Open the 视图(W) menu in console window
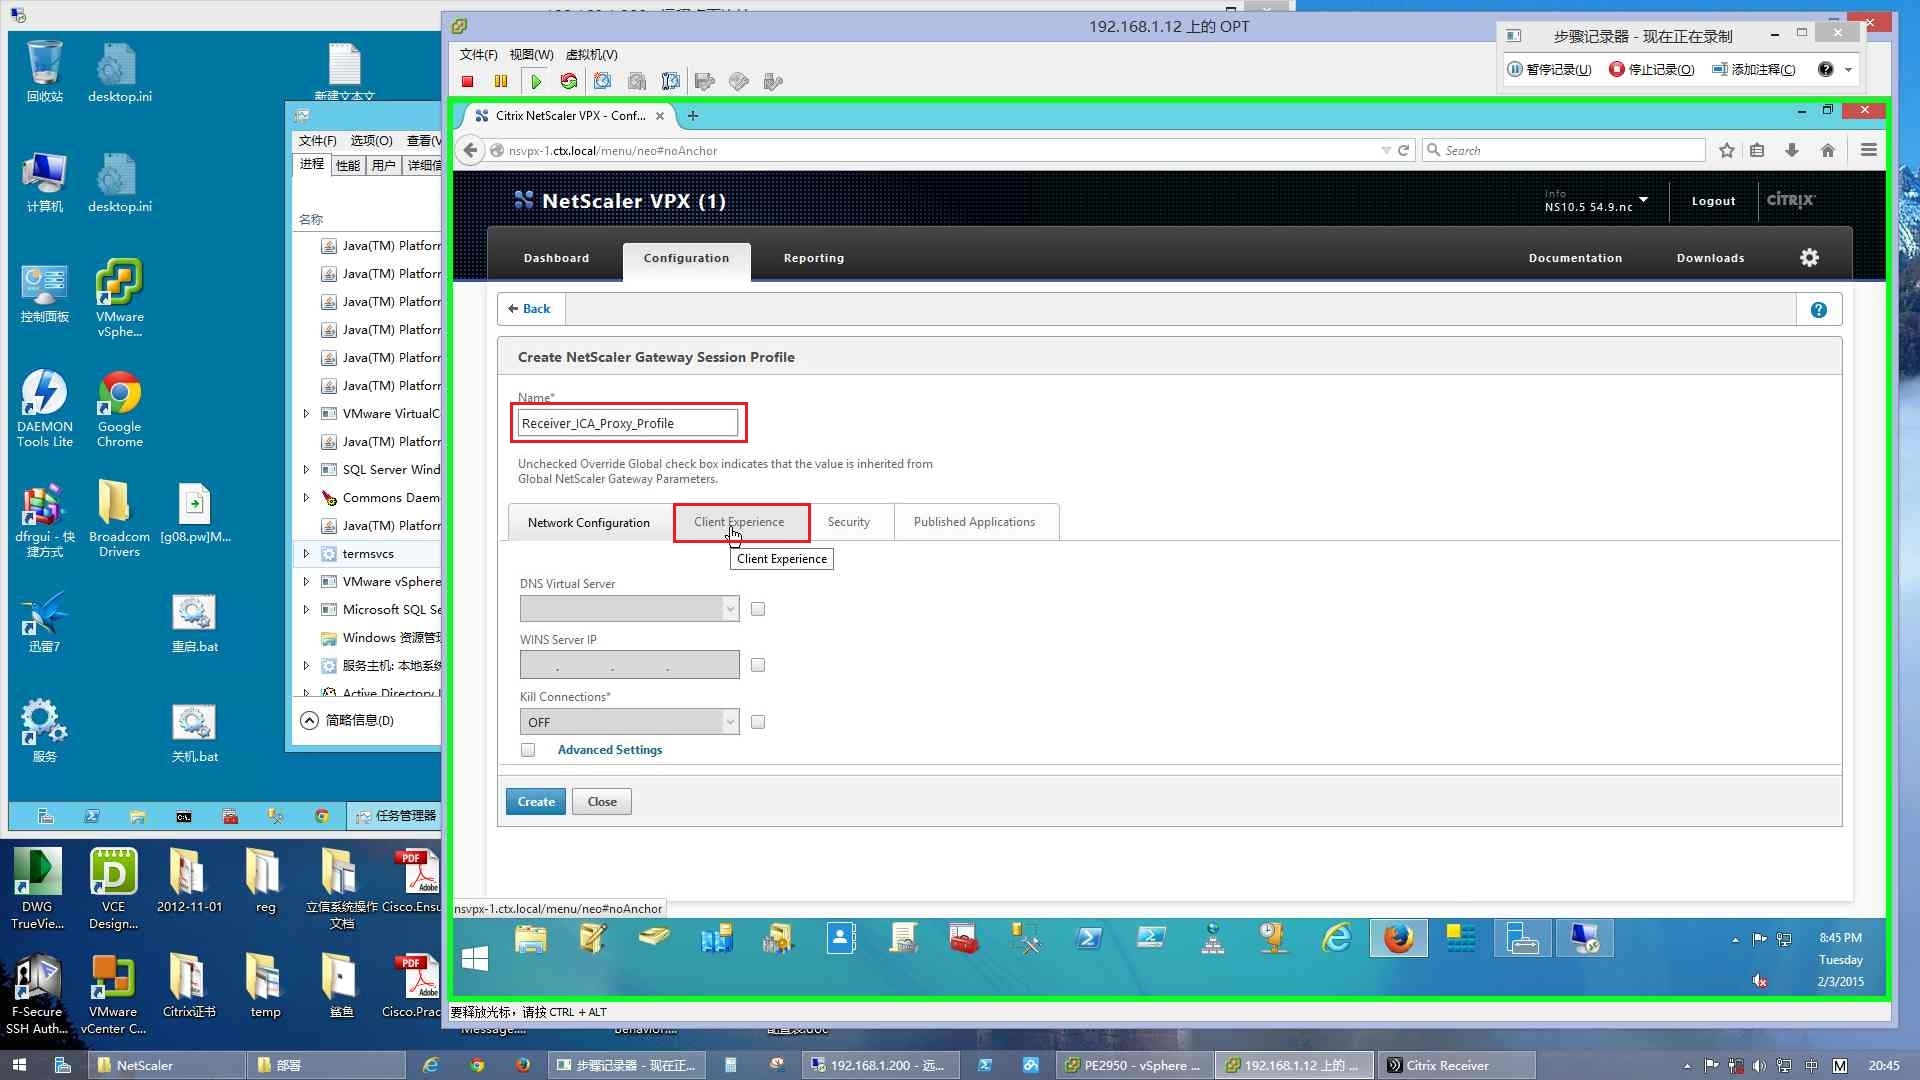The image size is (1920, 1080). 531,55
